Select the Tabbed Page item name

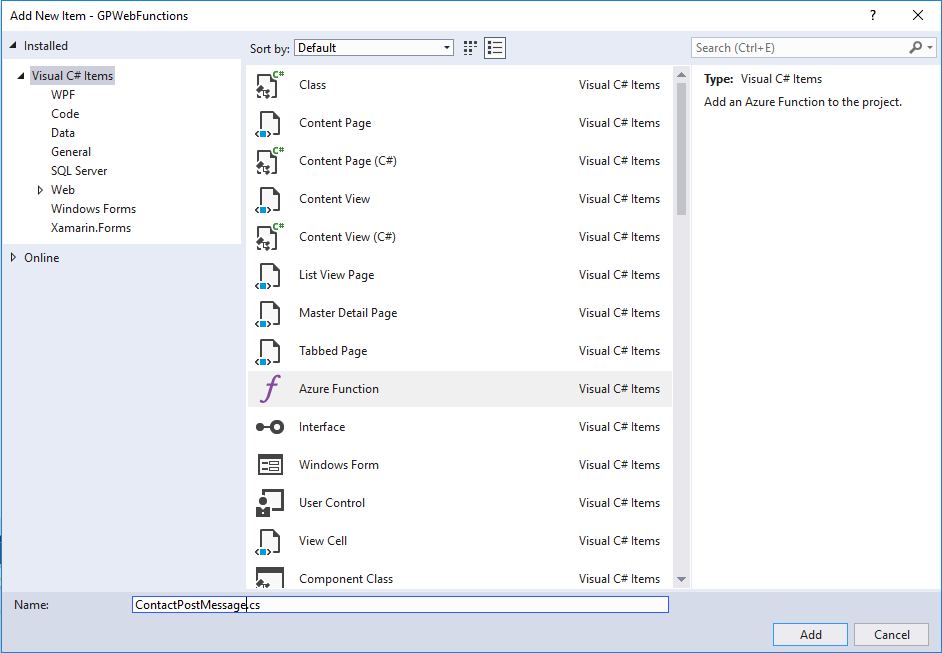[333, 351]
